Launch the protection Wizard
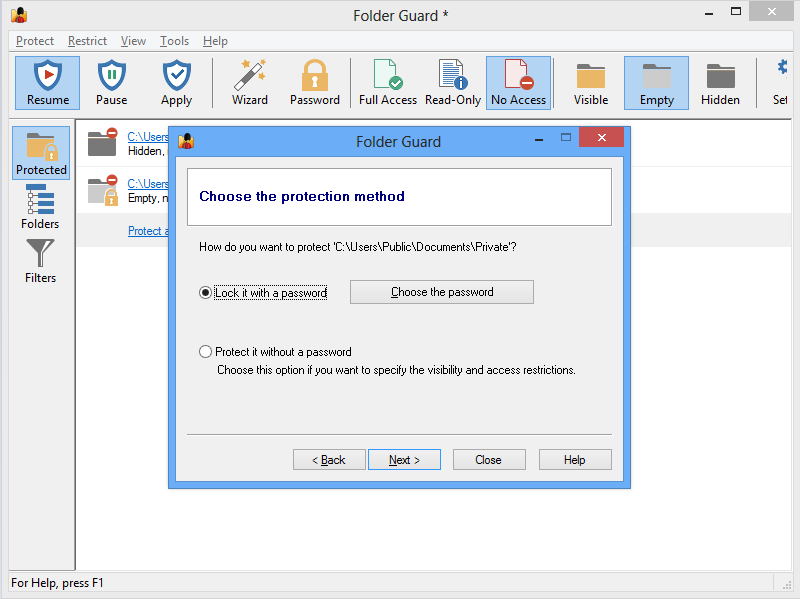Viewport: 800px width, 599px height. pos(250,82)
